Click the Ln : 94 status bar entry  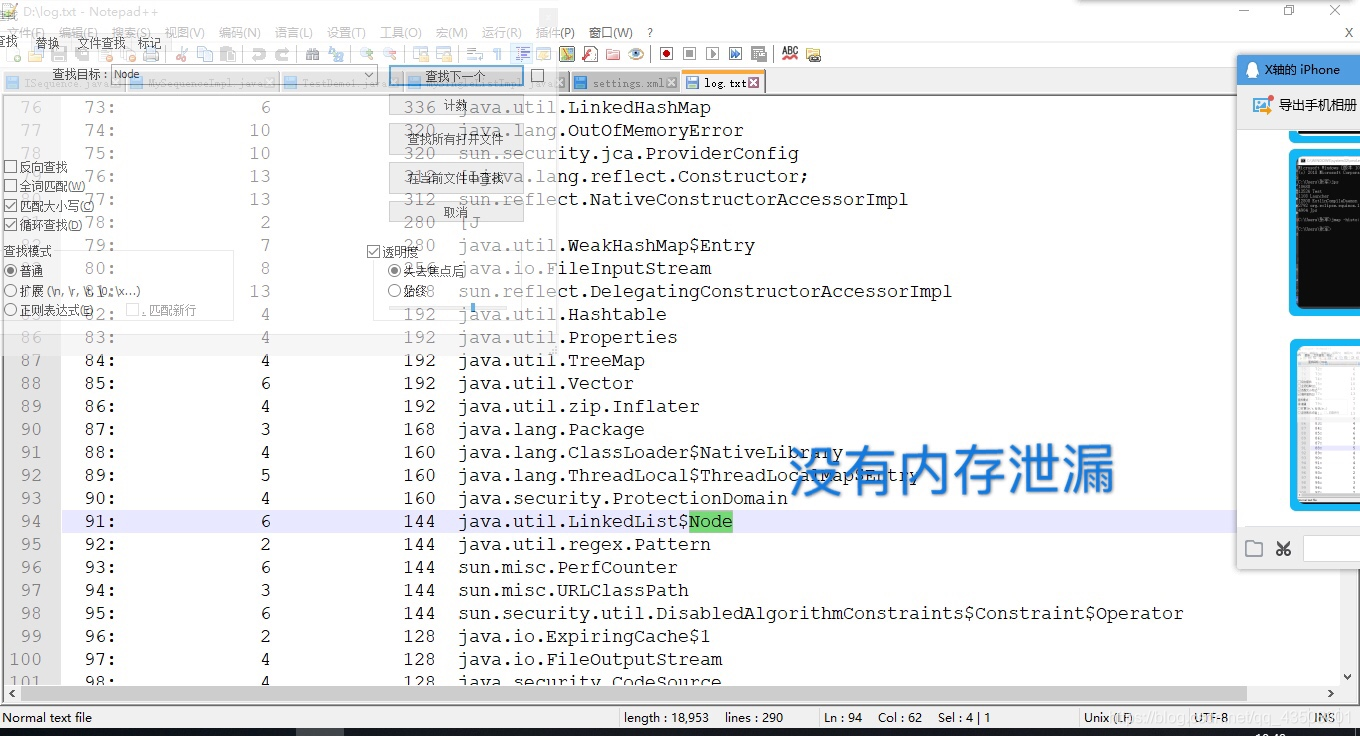click(x=843, y=718)
